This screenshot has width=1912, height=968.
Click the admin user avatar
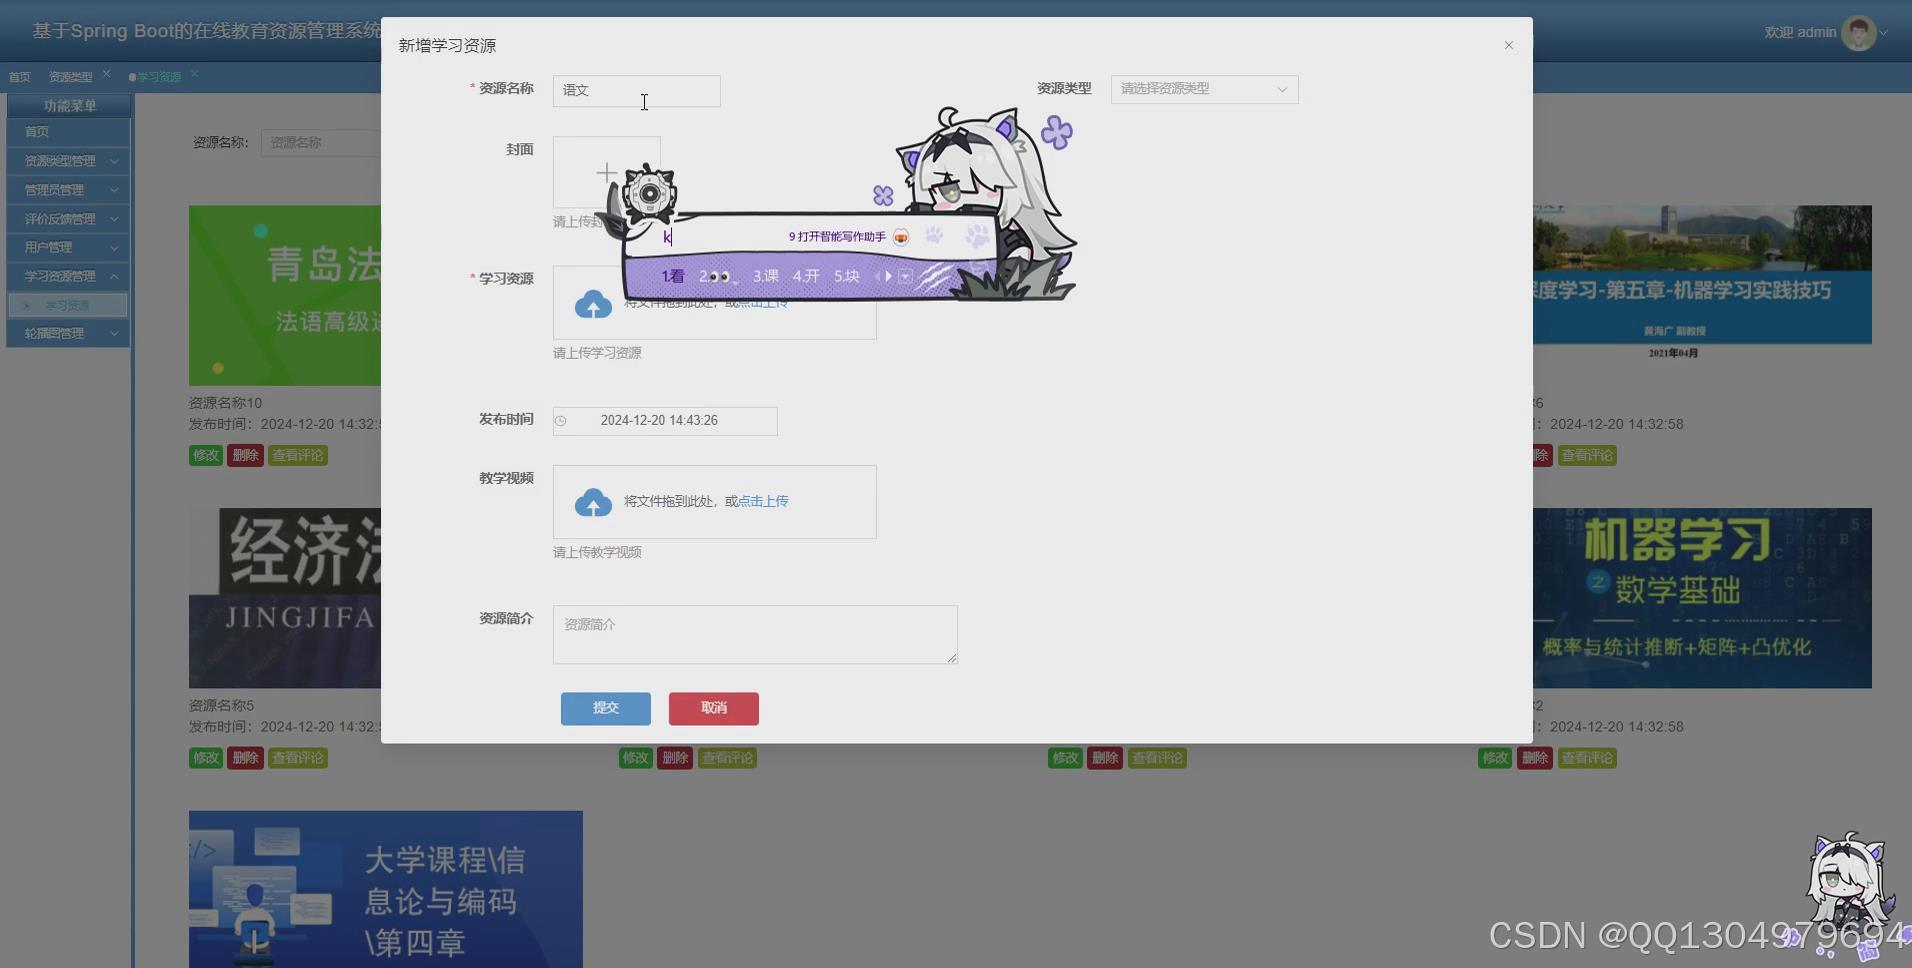(x=1858, y=33)
